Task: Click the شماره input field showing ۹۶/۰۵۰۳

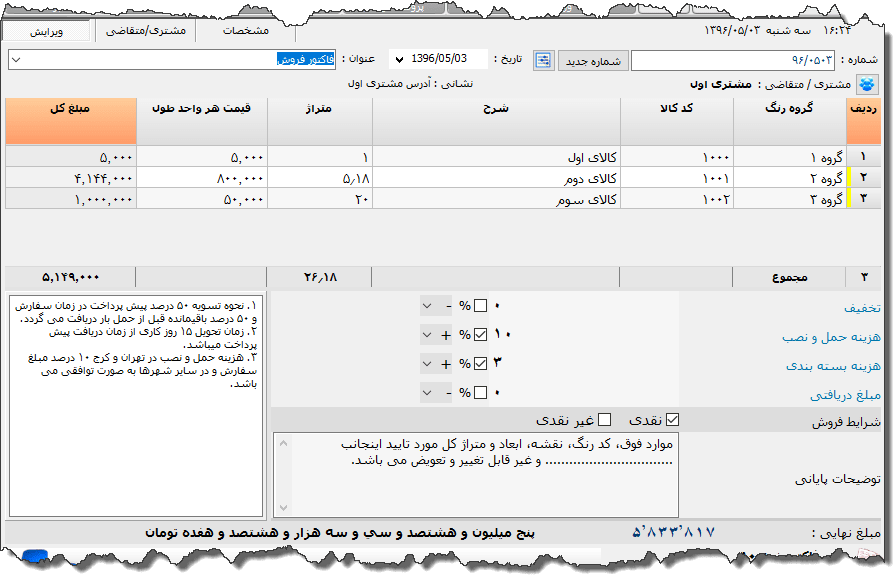Action: (733, 60)
